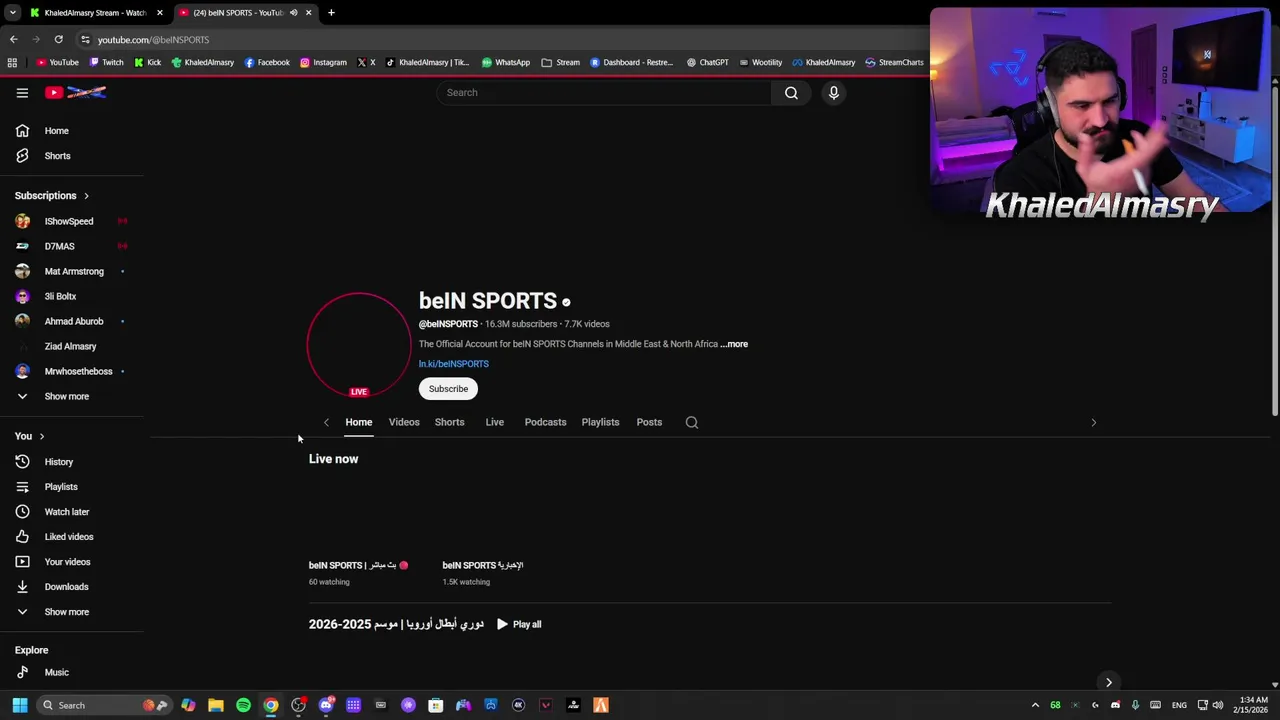
Task: Open Playlists in the sidebar
Action: [x=72, y=487]
